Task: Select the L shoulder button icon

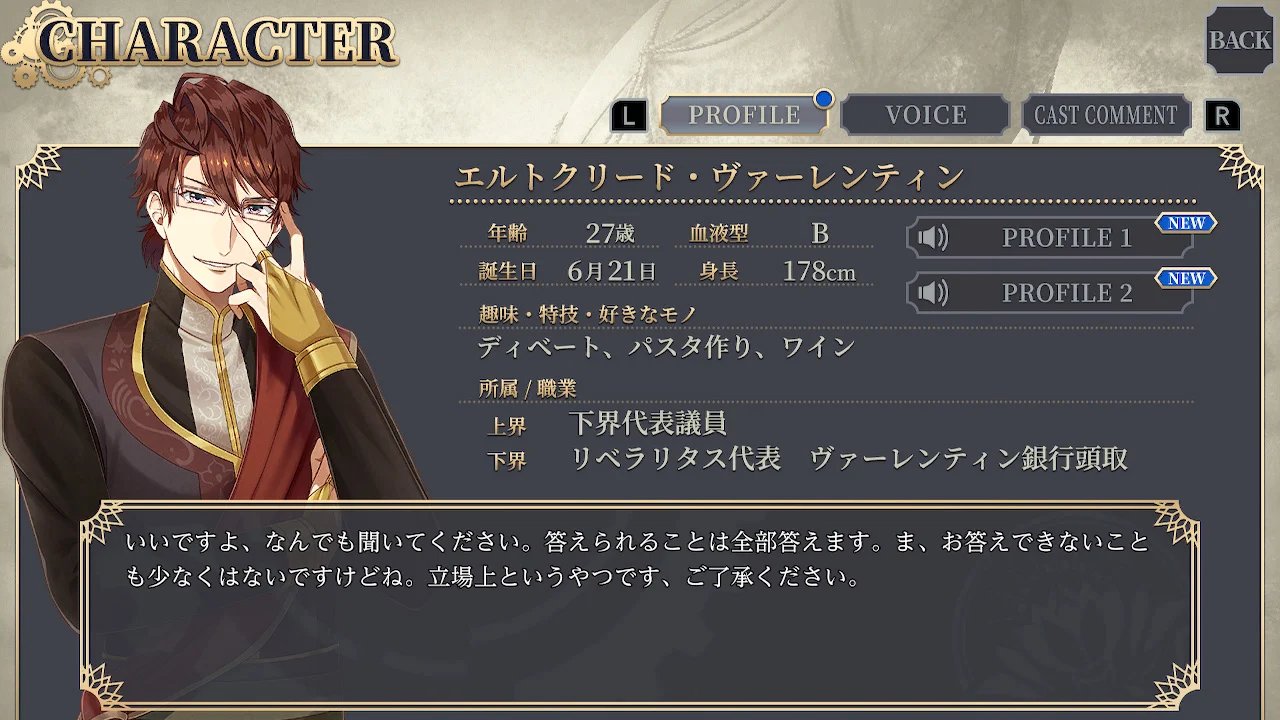Action: click(x=628, y=116)
